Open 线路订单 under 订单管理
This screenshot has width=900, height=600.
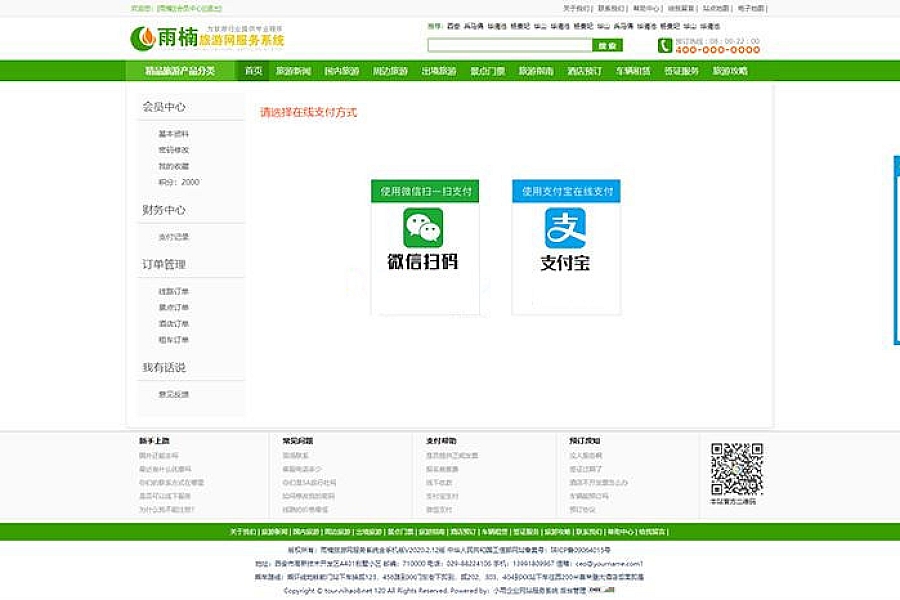point(173,292)
